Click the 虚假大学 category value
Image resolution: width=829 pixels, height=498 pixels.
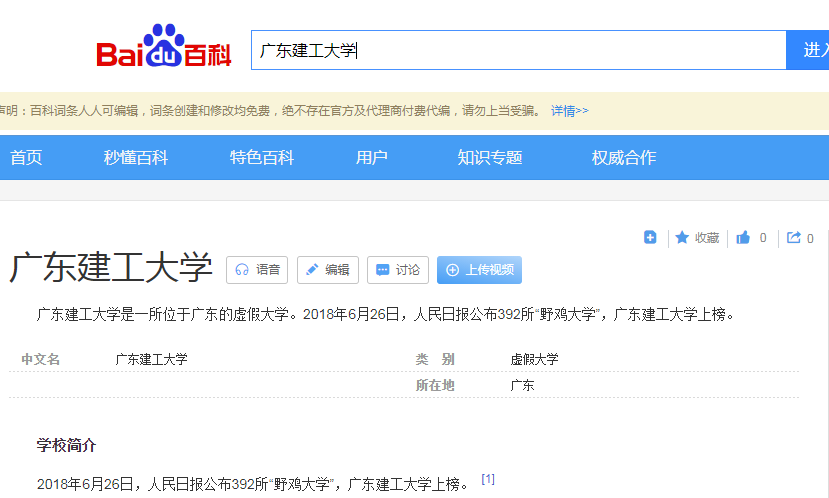coord(535,359)
